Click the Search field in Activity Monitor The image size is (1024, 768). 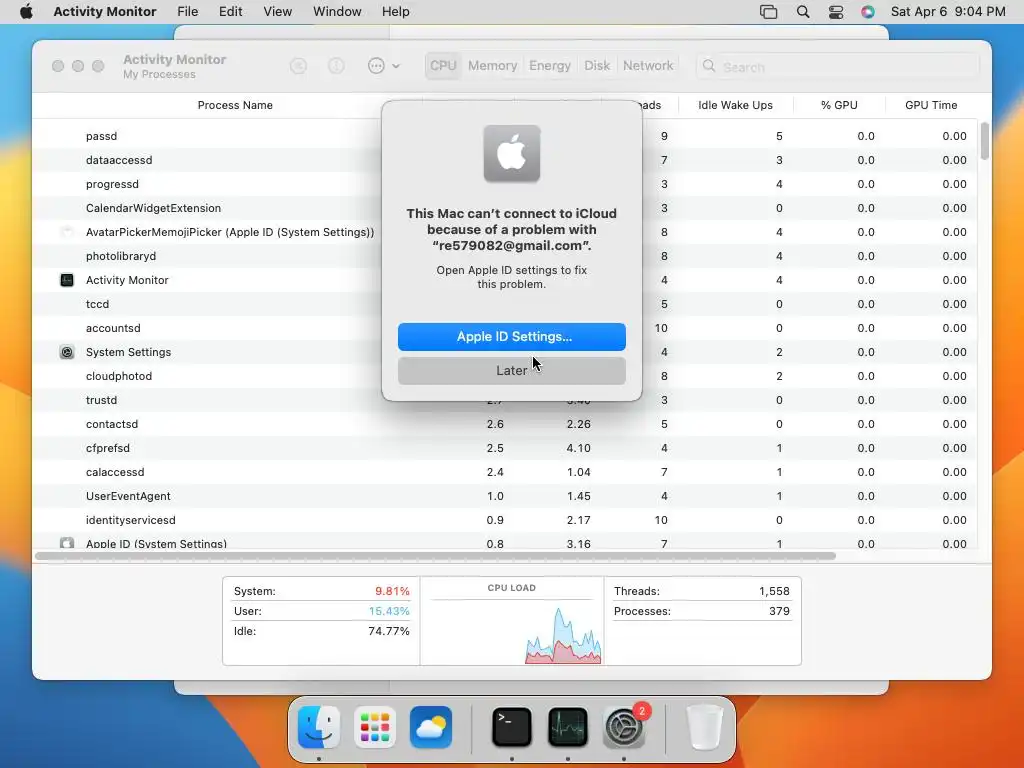(x=838, y=67)
